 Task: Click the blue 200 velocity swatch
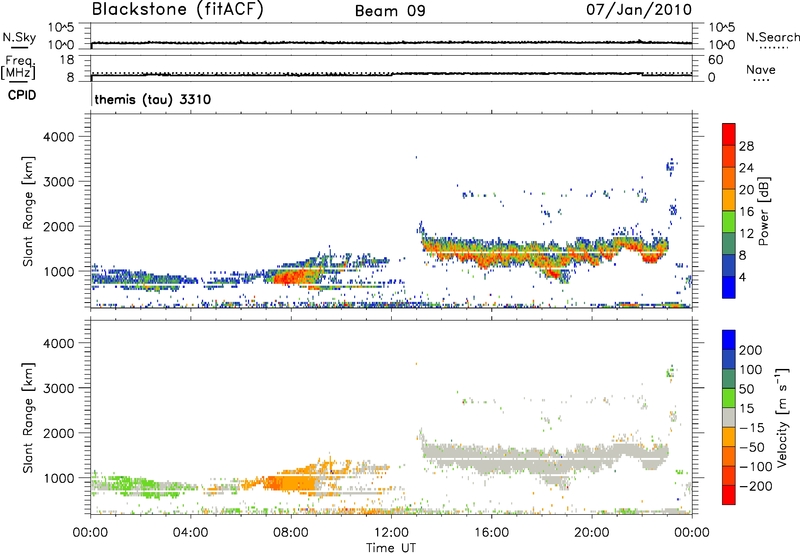tap(729, 340)
